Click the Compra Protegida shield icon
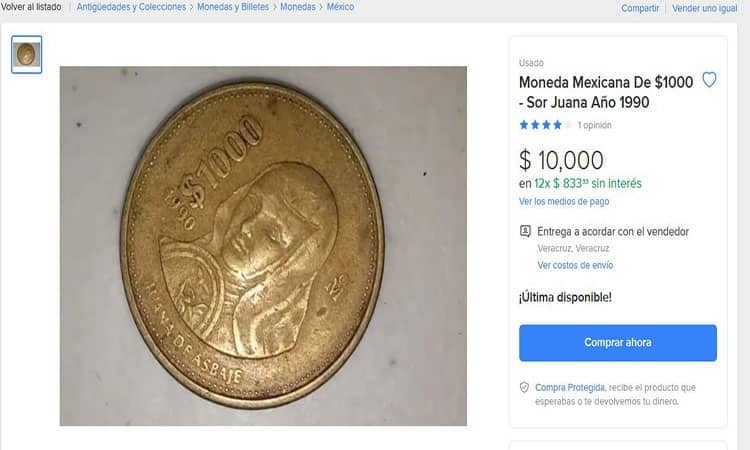This screenshot has height=450, width=750. click(524, 387)
